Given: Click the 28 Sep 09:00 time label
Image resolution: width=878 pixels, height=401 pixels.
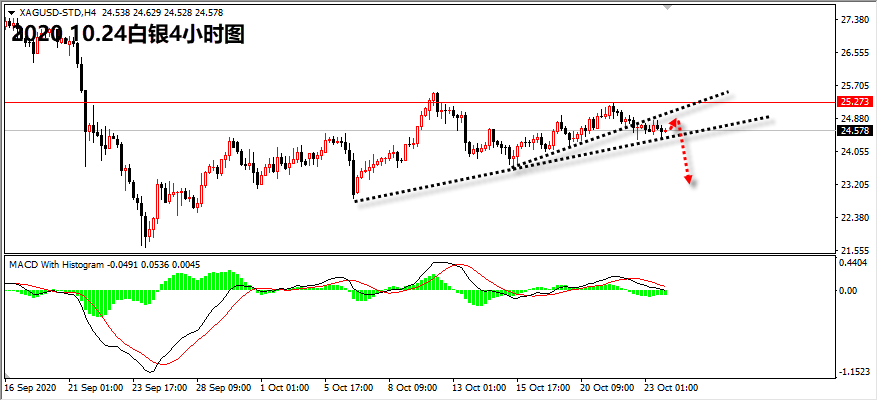Looking at the screenshot, I should (x=224, y=388).
